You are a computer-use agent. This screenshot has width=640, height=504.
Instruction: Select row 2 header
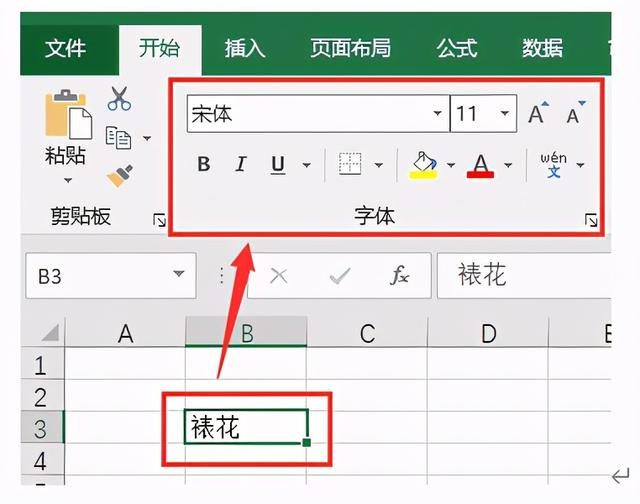coord(42,396)
